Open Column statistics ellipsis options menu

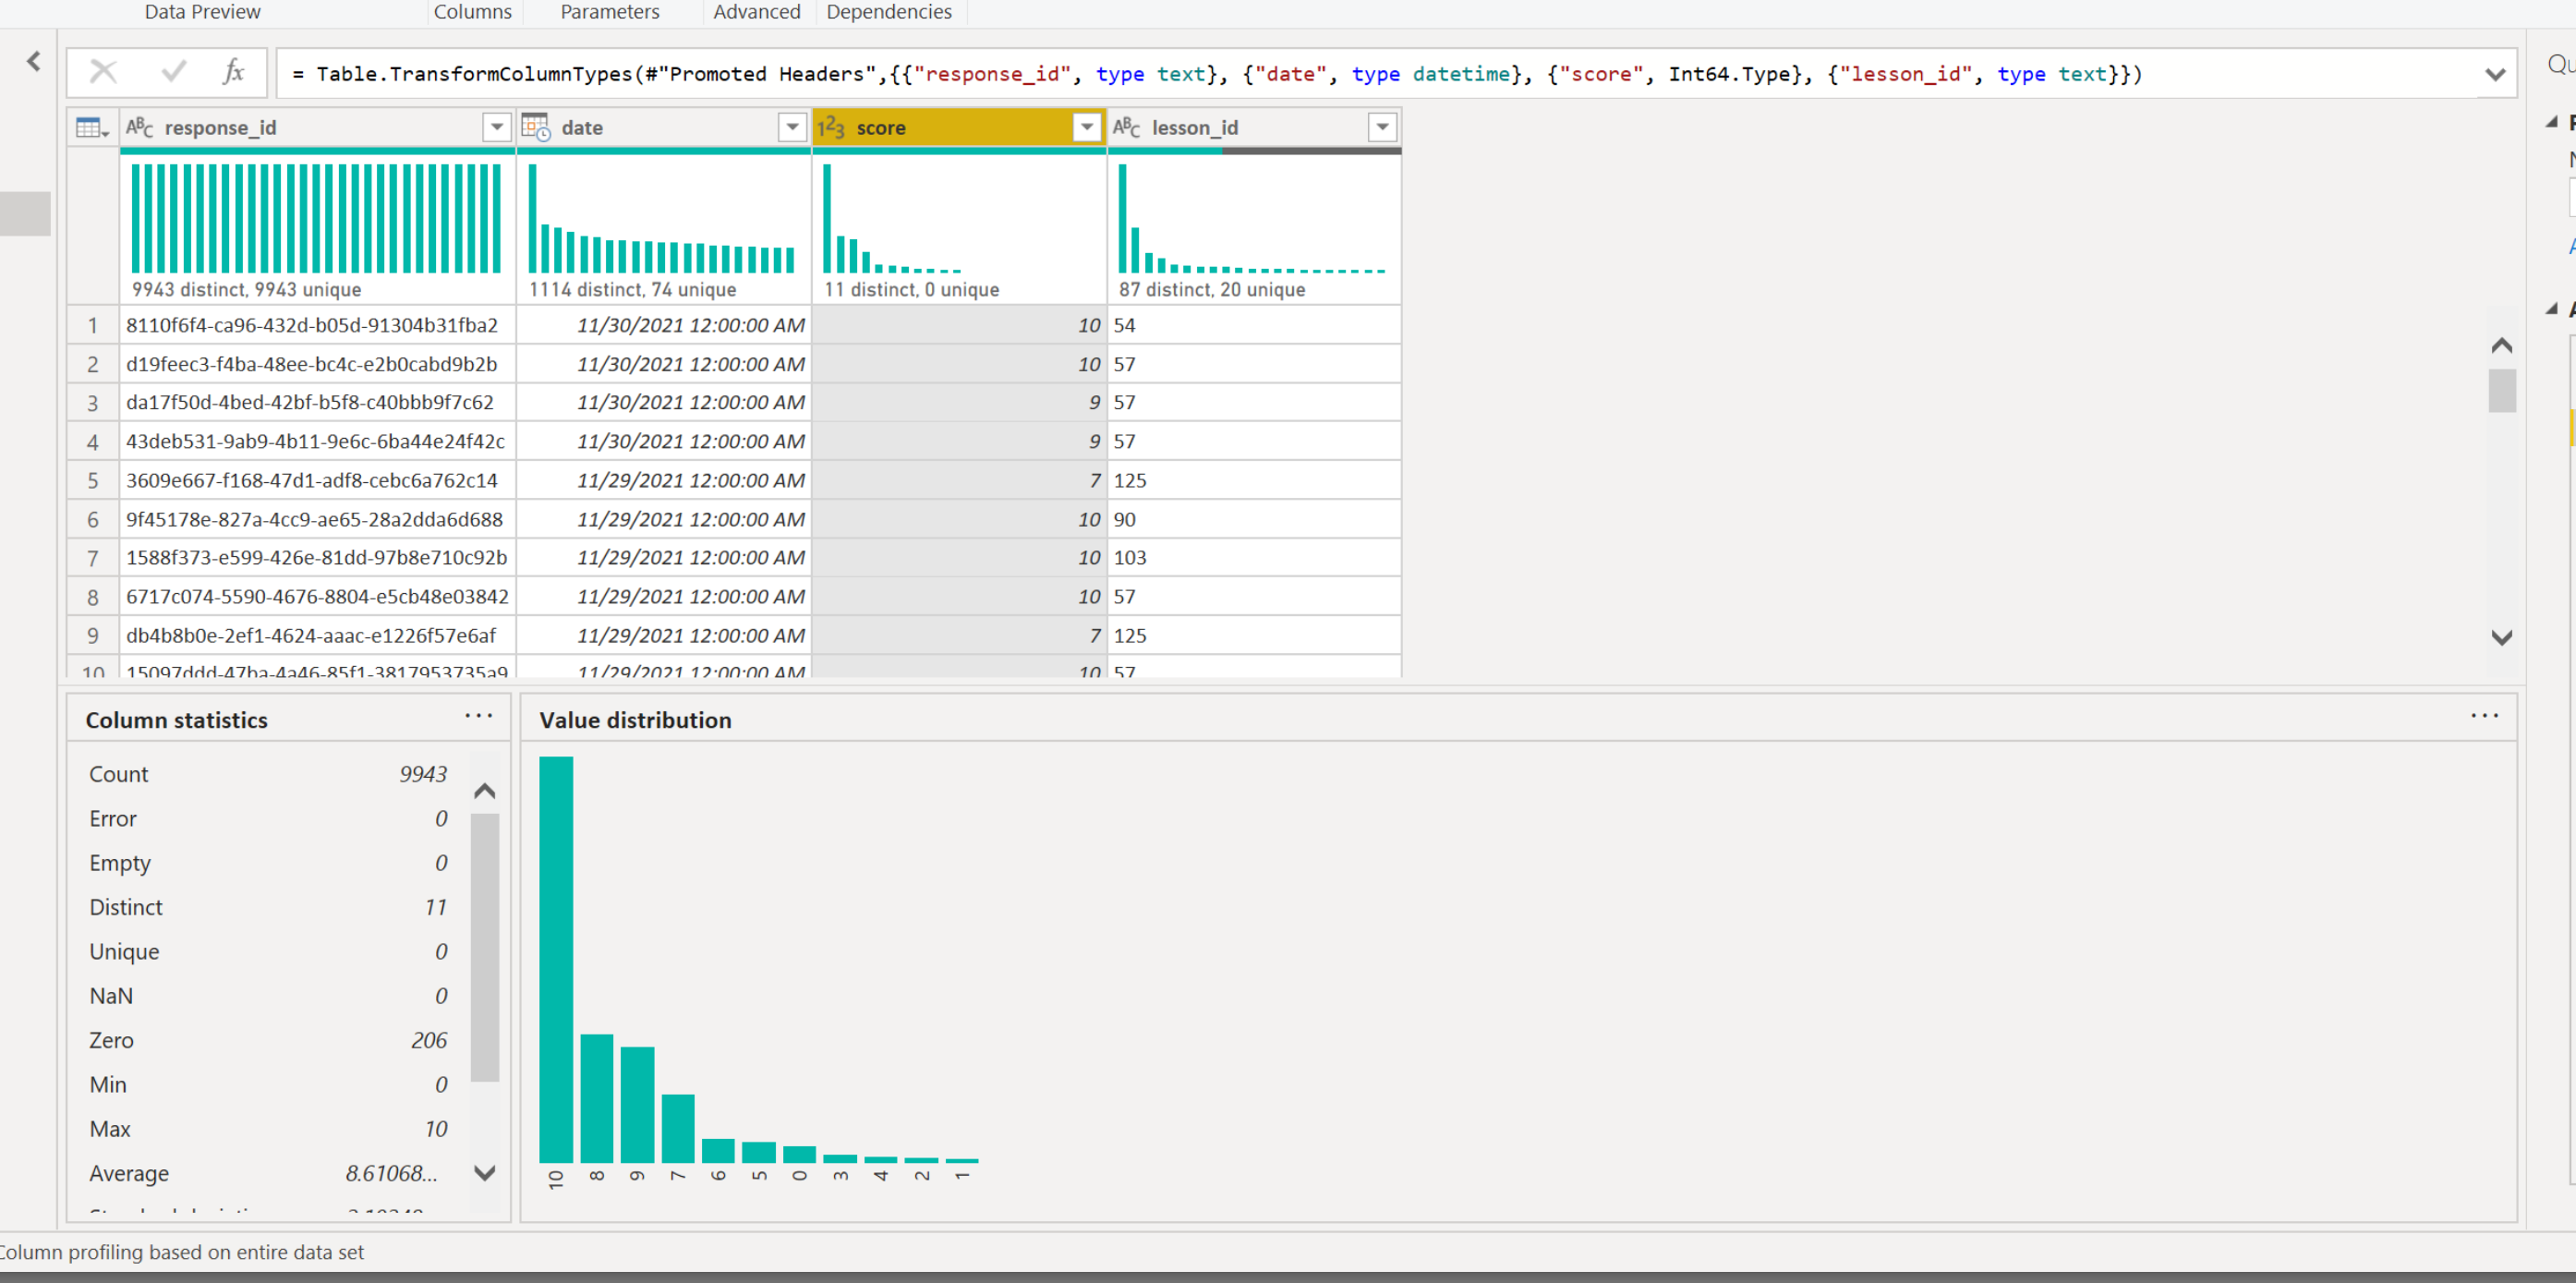tap(479, 716)
